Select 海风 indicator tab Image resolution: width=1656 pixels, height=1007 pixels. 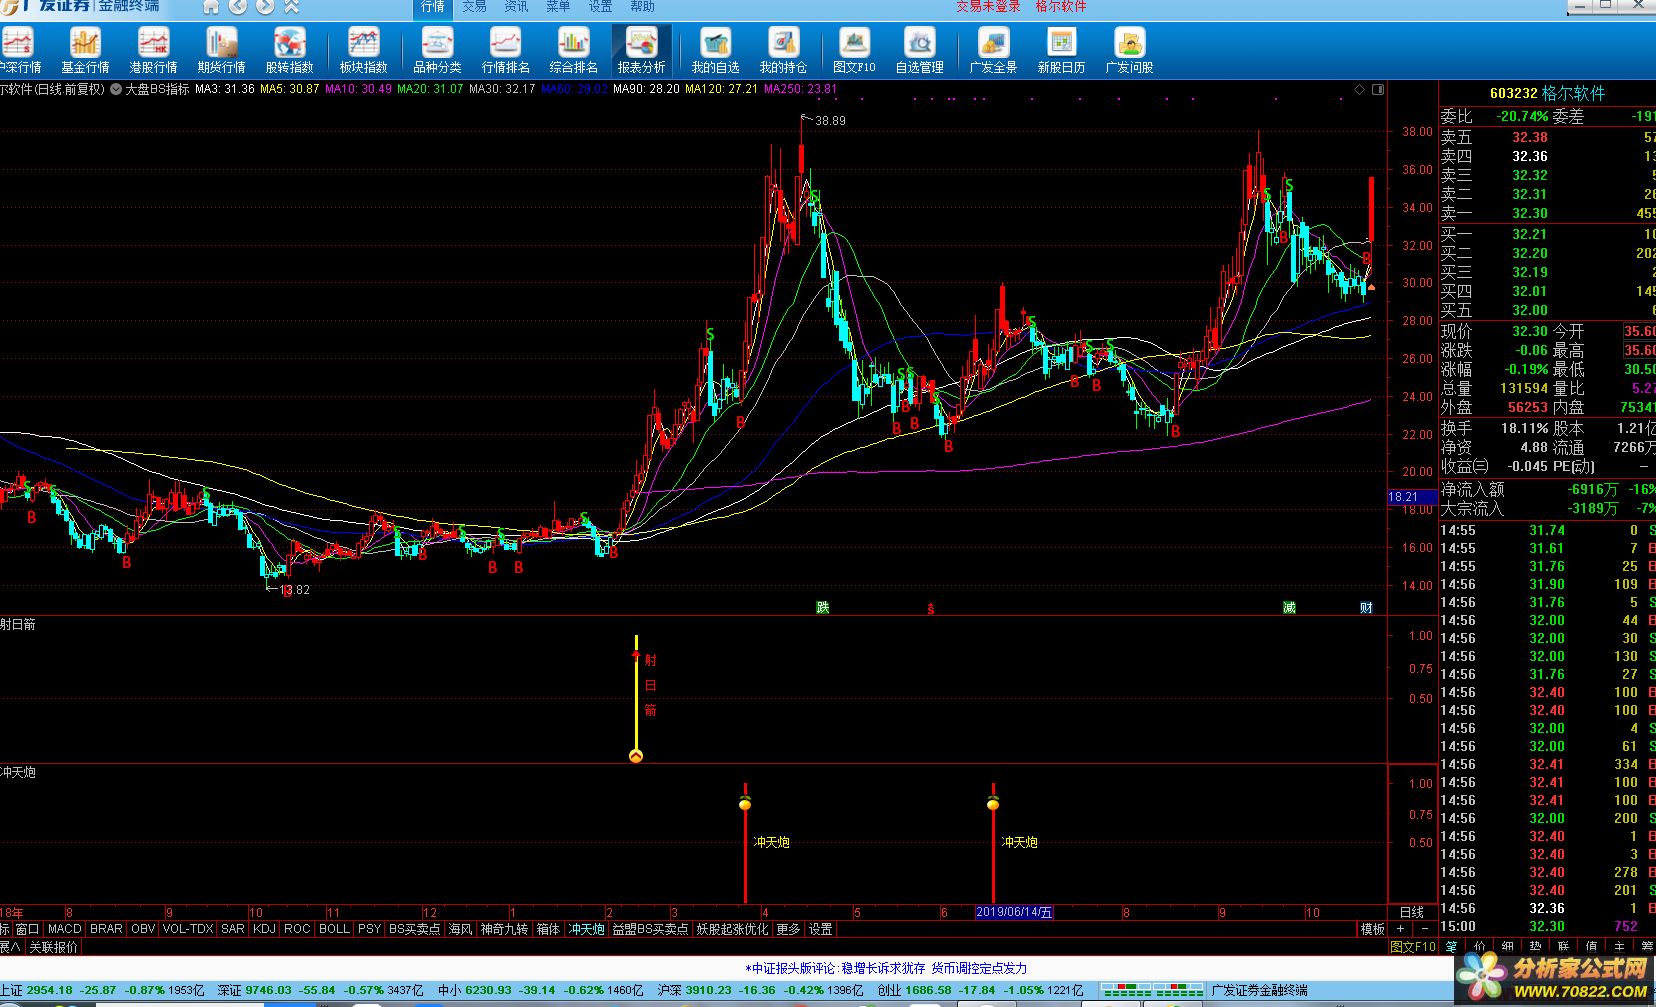tap(461, 929)
